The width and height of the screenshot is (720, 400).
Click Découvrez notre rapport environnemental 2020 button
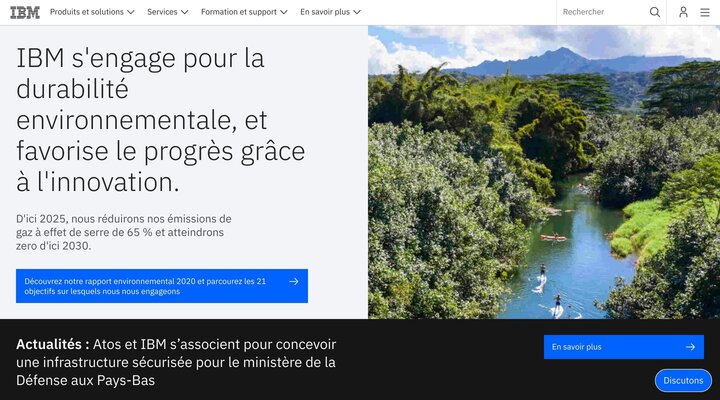pyautogui.click(x=162, y=286)
